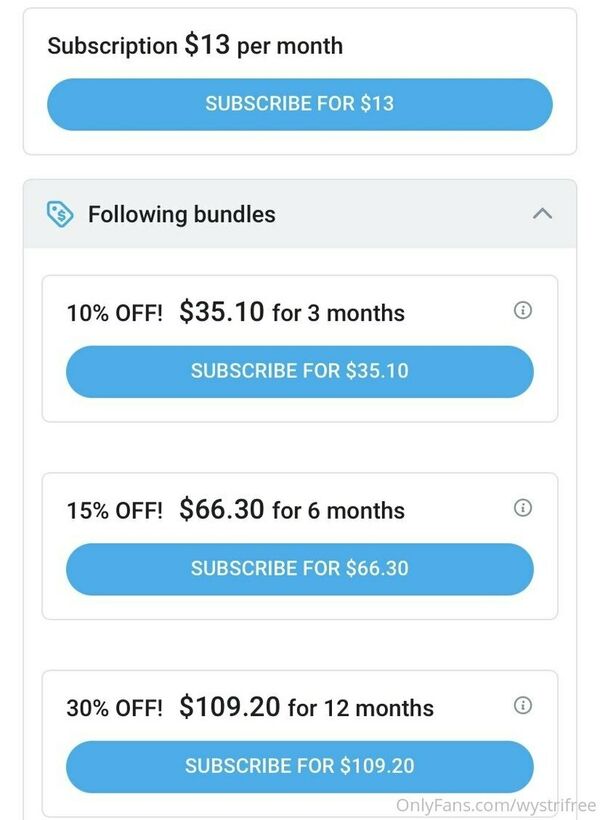Select the SUBSCRIBE FOR $109.20 button
The height and width of the screenshot is (820, 600).
tap(300, 767)
